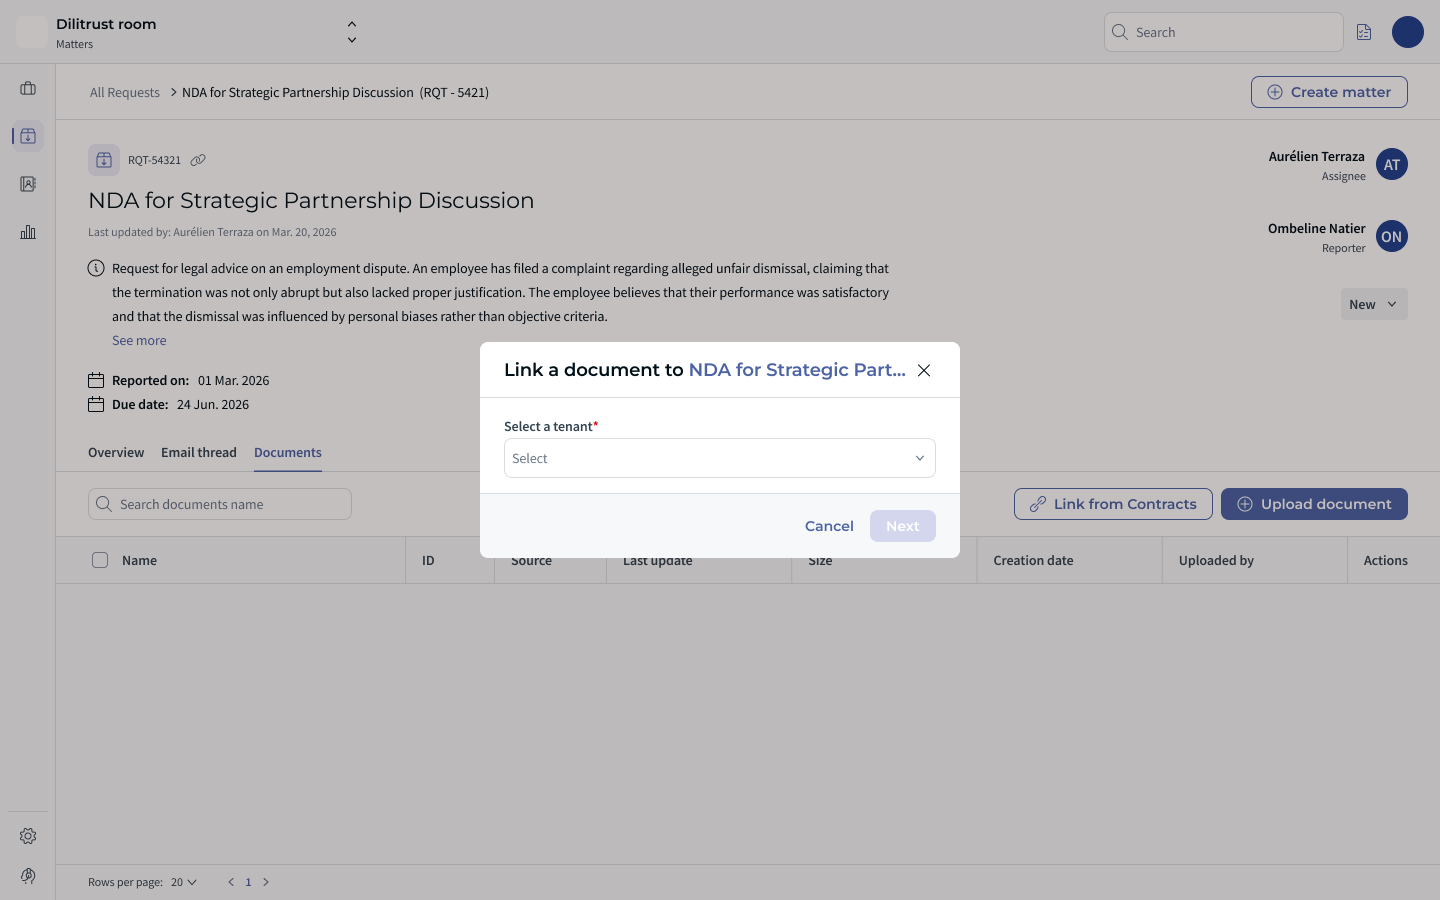Image resolution: width=1440 pixels, height=900 pixels.
Task: Click the Creation date column header
Action: click(x=1033, y=560)
